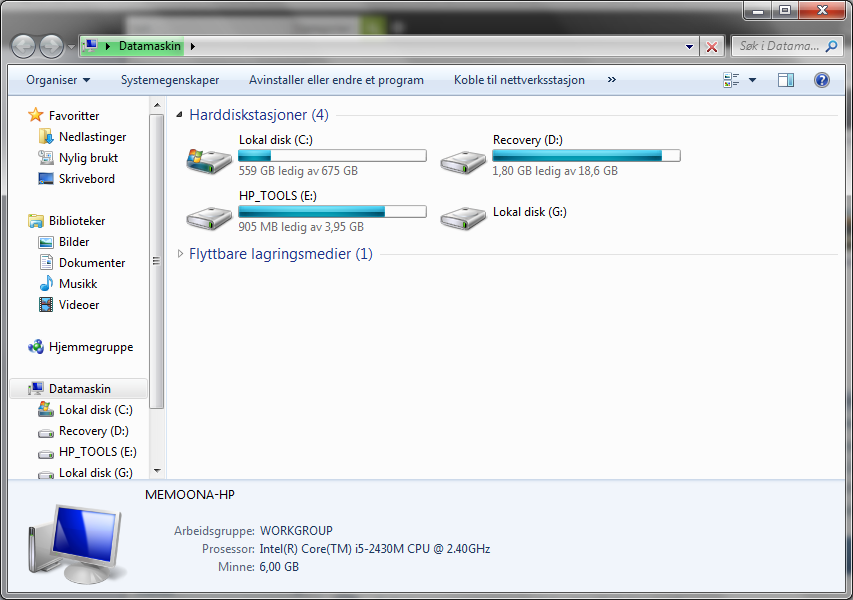Click Koble til nettverksstasjon

point(519,80)
